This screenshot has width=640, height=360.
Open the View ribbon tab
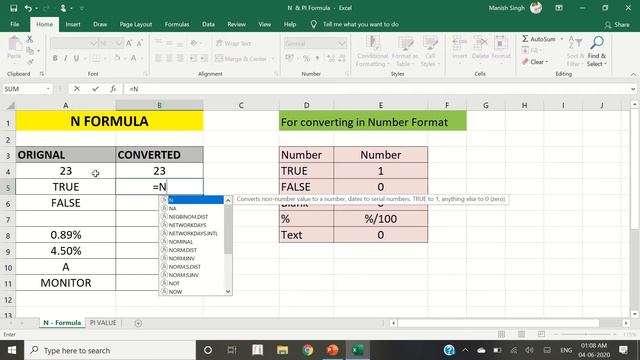(264, 24)
